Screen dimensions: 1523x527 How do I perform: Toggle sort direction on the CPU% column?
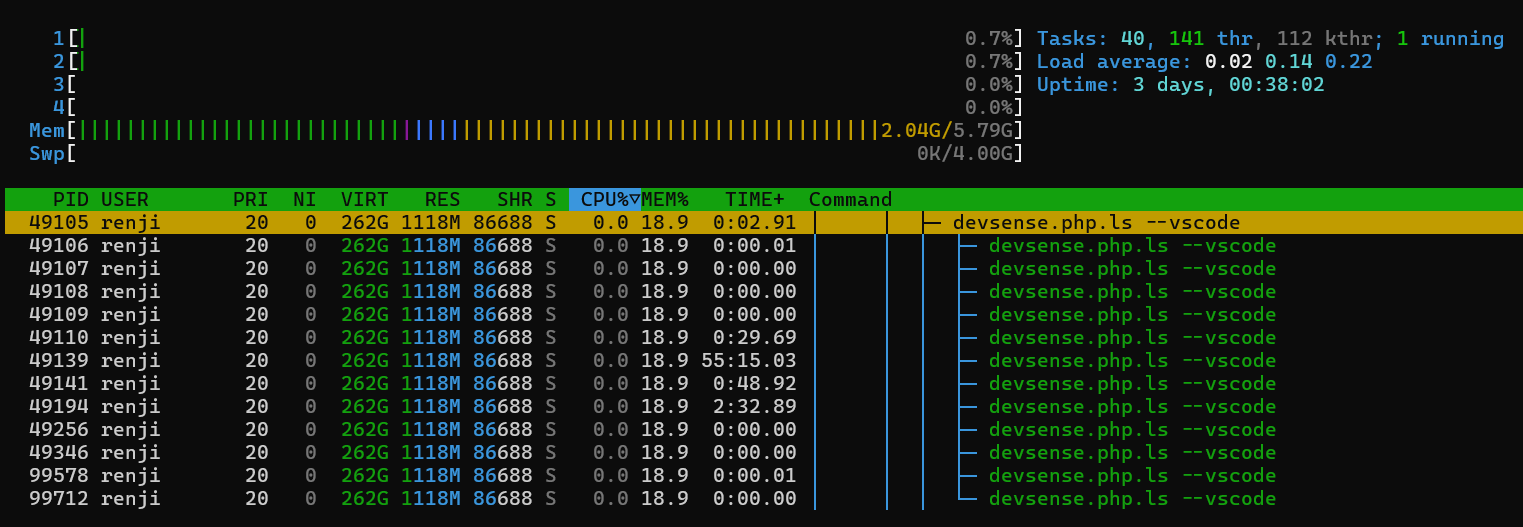tap(605, 199)
